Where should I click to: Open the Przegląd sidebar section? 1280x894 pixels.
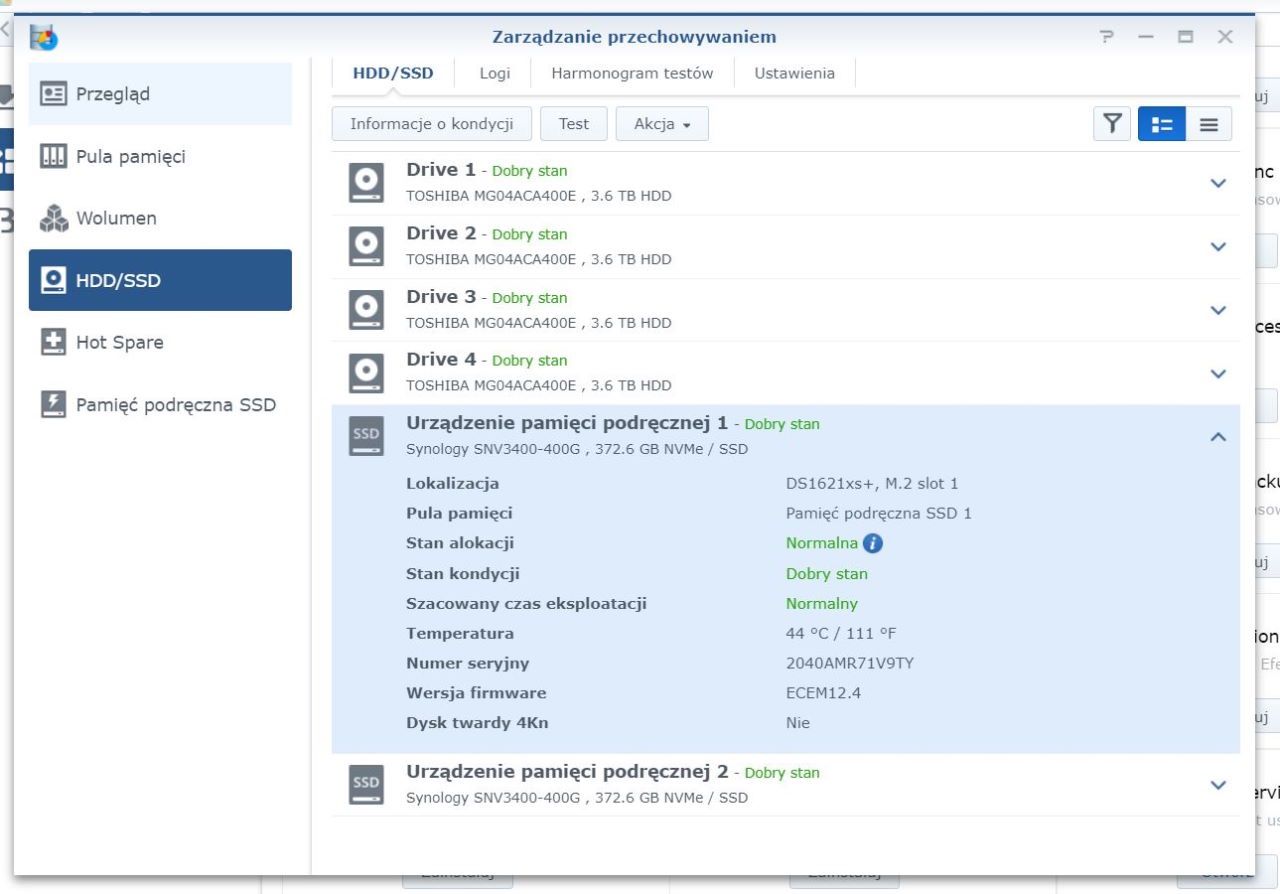click(160, 94)
